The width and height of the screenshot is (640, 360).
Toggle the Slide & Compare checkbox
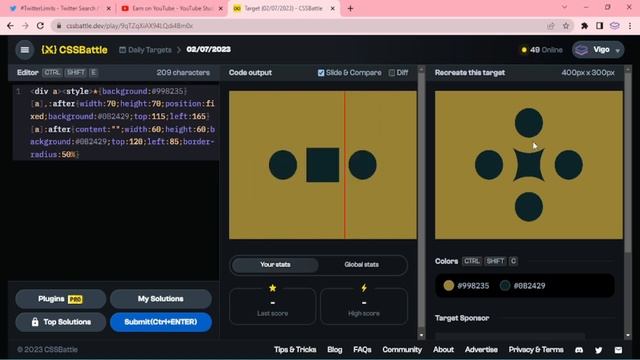(x=321, y=73)
